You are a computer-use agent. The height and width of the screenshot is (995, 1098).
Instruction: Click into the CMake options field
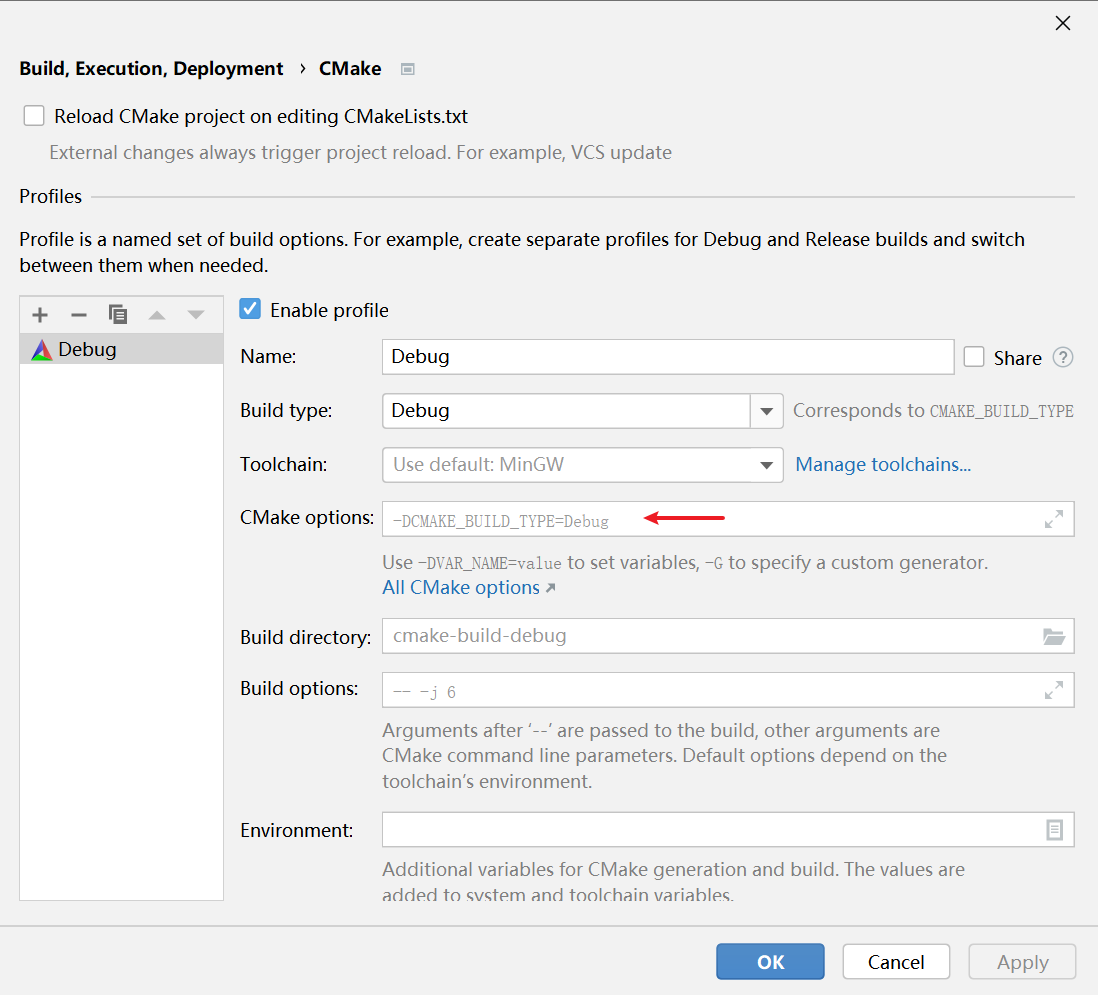pyautogui.click(x=728, y=519)
